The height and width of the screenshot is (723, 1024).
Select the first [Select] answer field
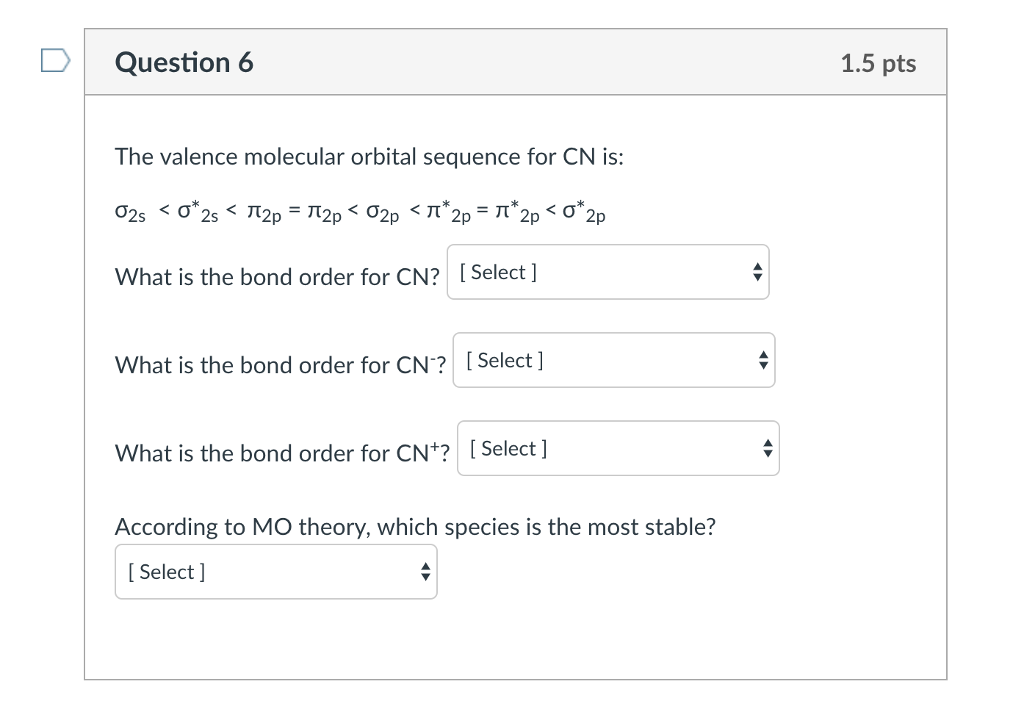(608, 271)
